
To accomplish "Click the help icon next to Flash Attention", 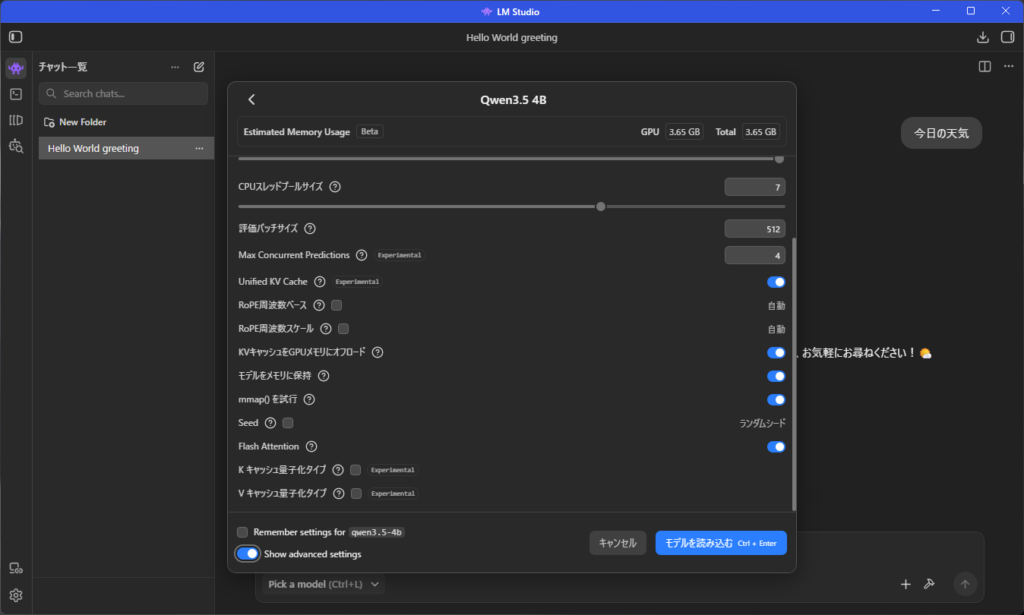I will pos(311,446).
